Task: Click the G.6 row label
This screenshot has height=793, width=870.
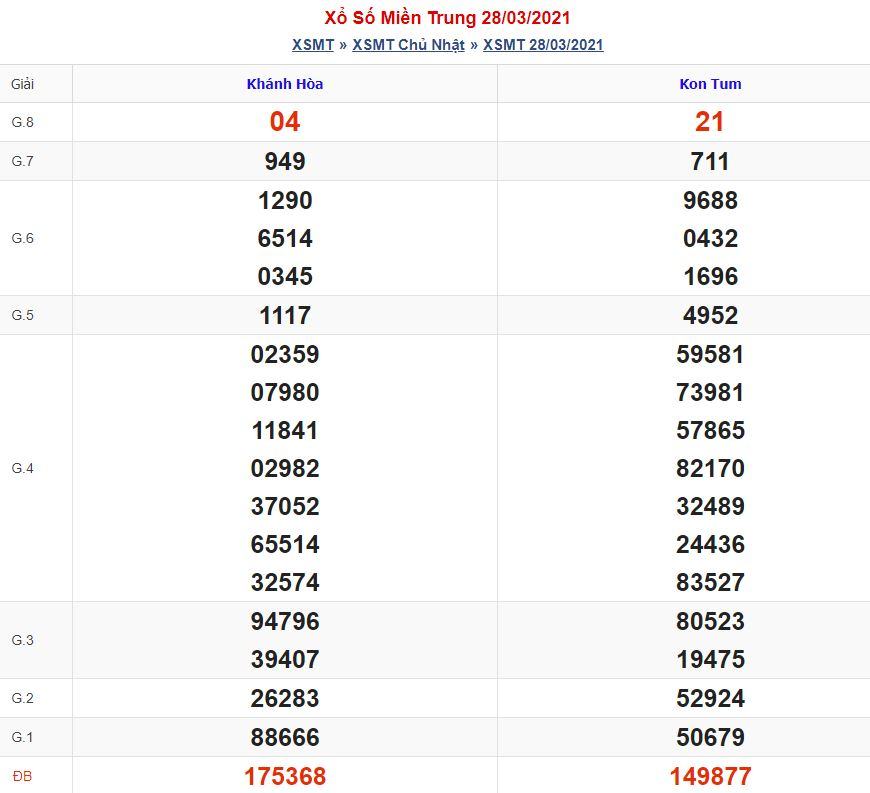Action: pyautogui.click(x=22, y=238)
